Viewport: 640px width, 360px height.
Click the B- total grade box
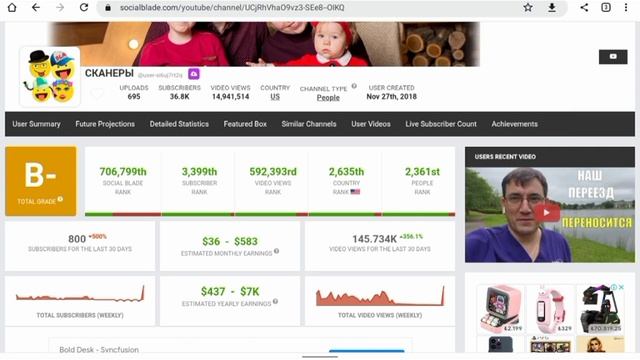[x=41, y=181]
